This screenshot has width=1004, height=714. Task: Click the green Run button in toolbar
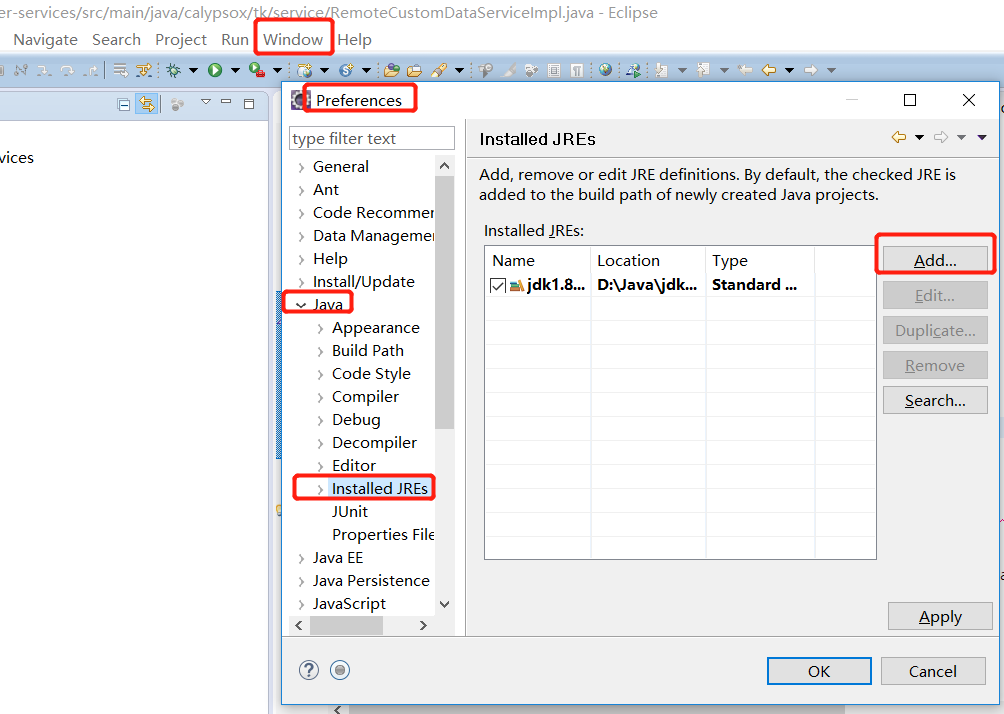pyautogui.click(x=215, y=70)
